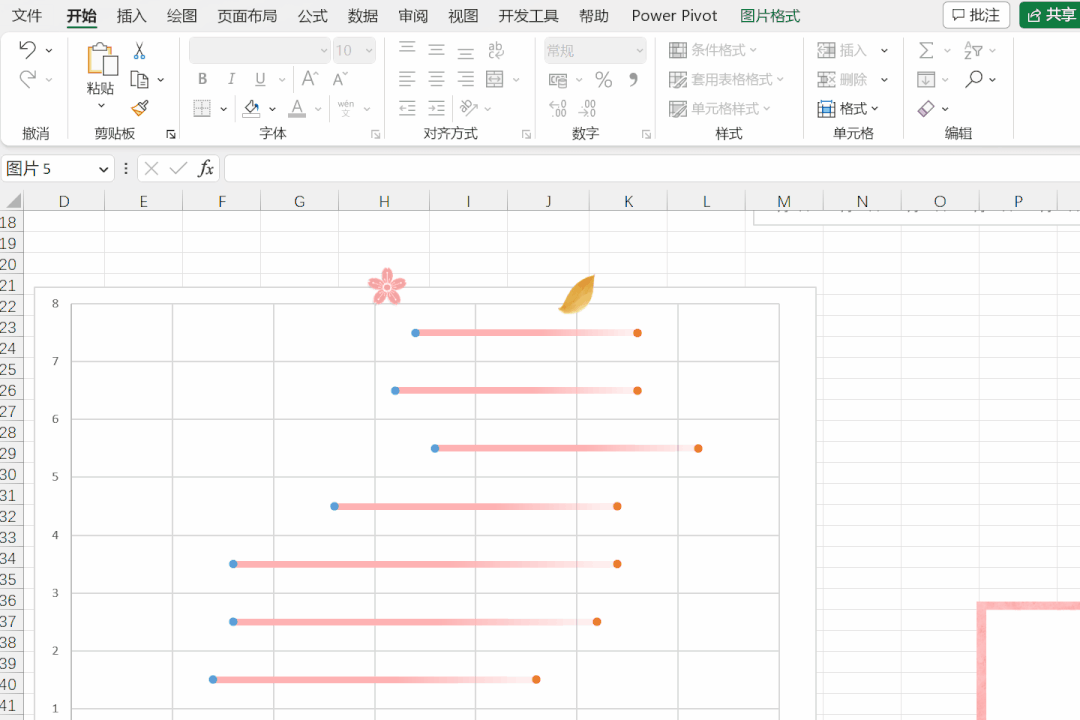The image size is (1080, 720).
Task: Toggle Bold formatting
Action: point(202,79)
